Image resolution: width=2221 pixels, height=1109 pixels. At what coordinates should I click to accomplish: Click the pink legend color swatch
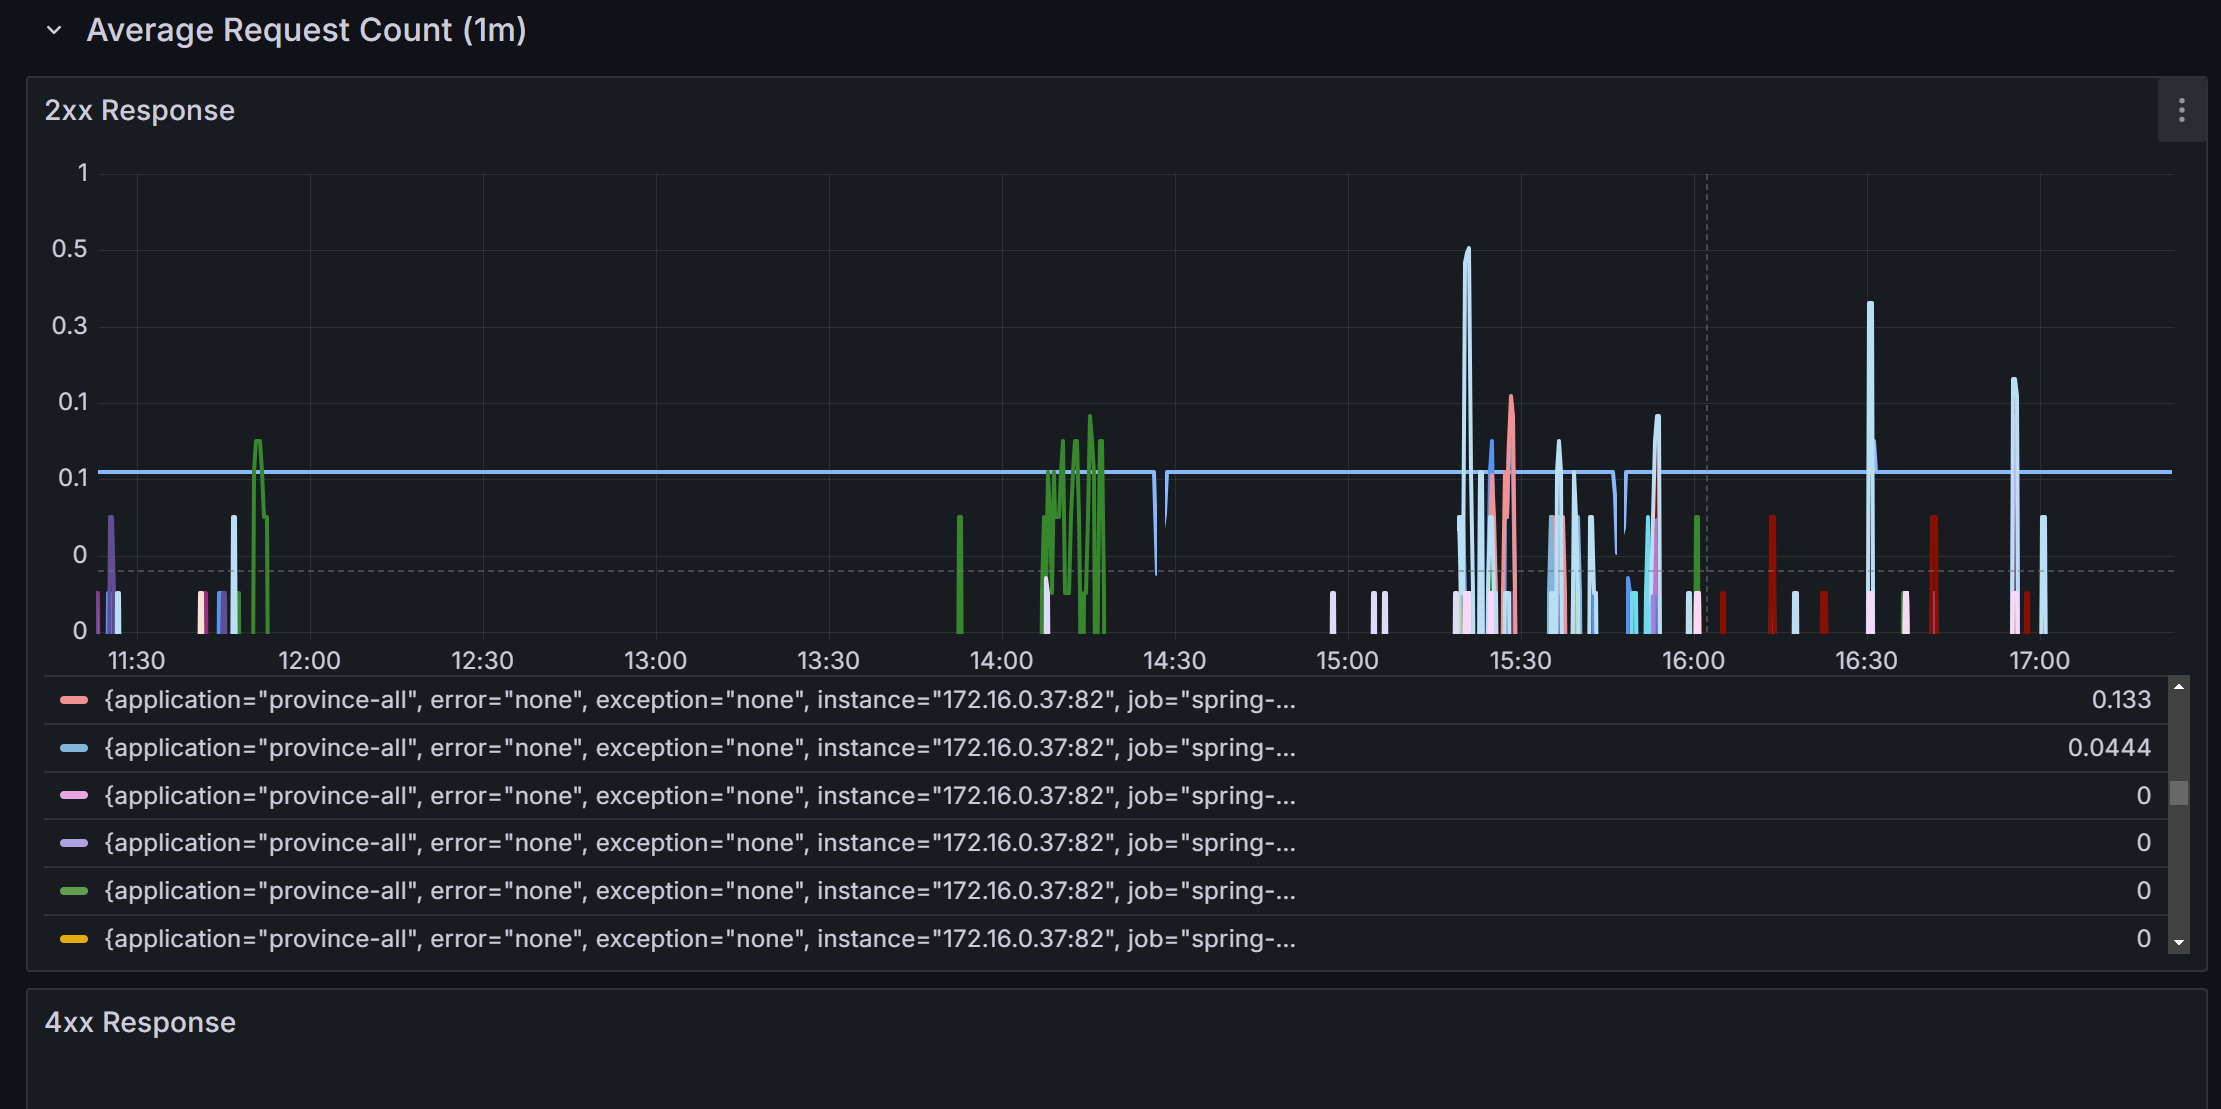[x=74, y=796]
